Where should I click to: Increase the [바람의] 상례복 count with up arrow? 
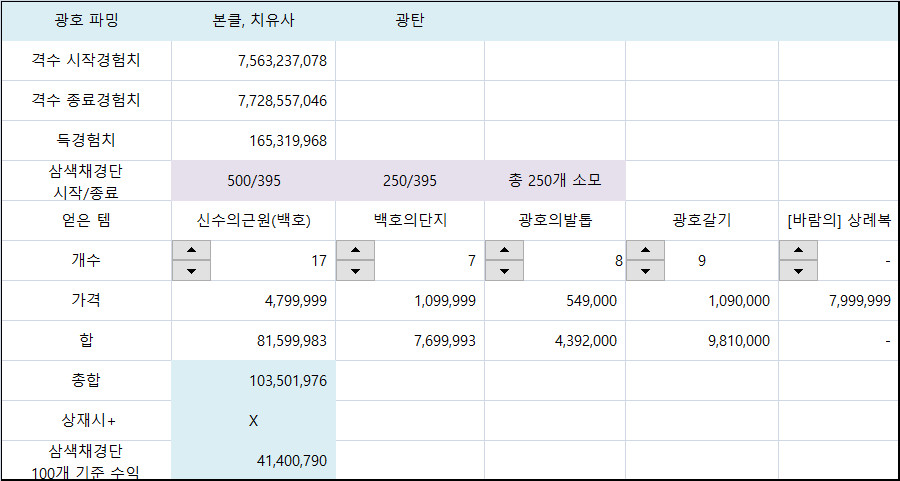[798, 250]
